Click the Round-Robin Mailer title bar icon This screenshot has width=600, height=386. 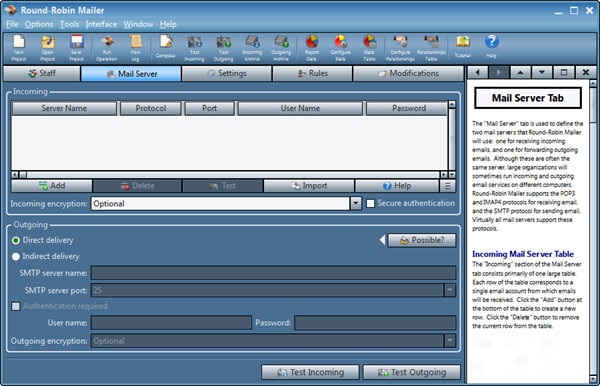tap(11, 10)
